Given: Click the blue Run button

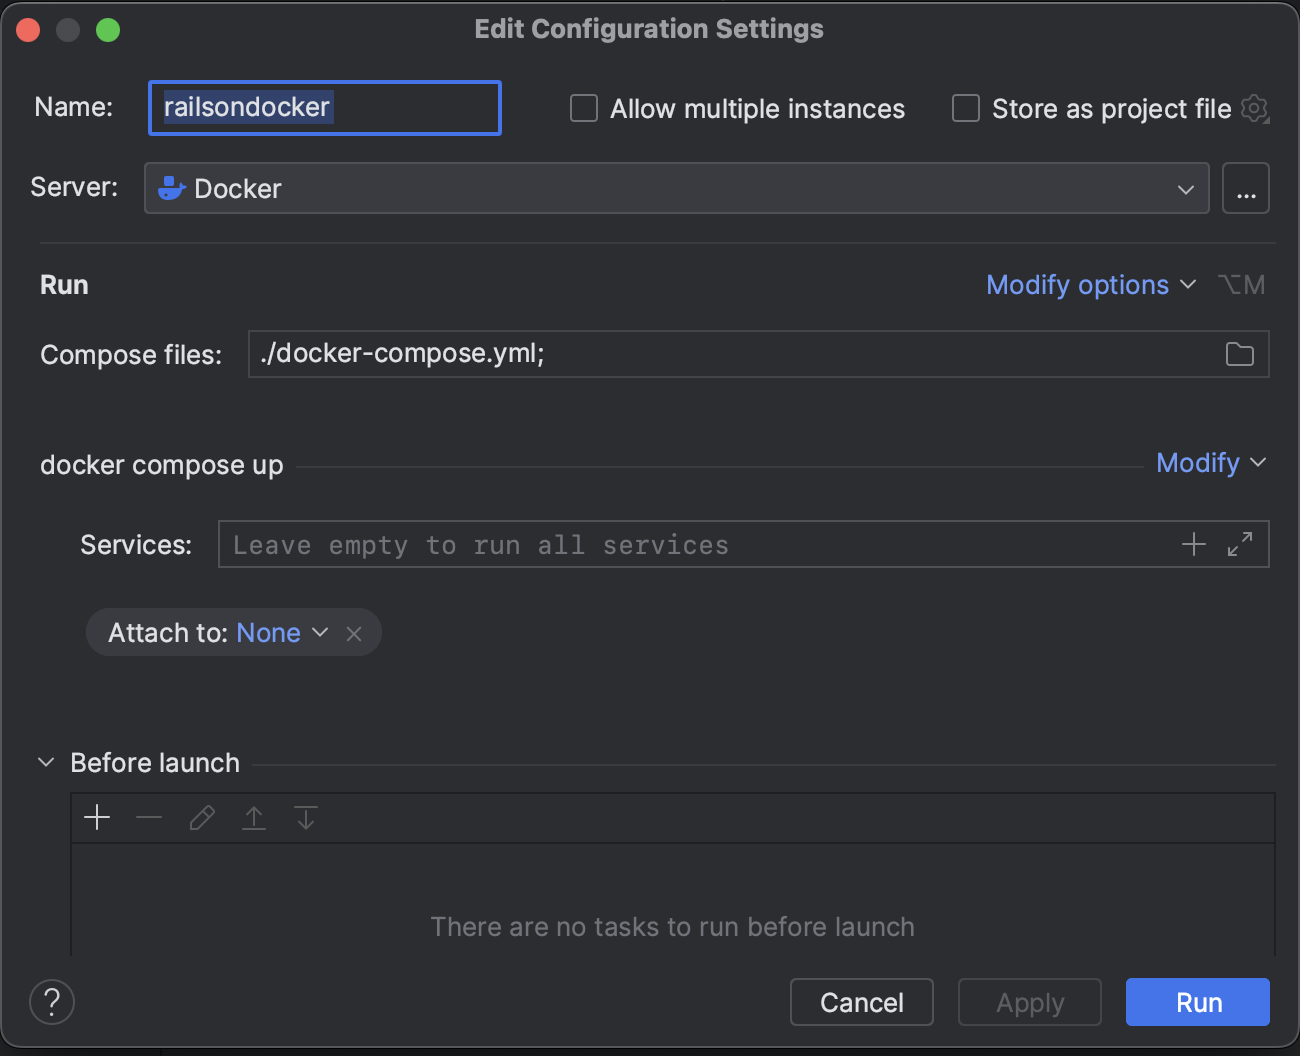Looking at the screenshot, I should (x=1198, y=1002).
